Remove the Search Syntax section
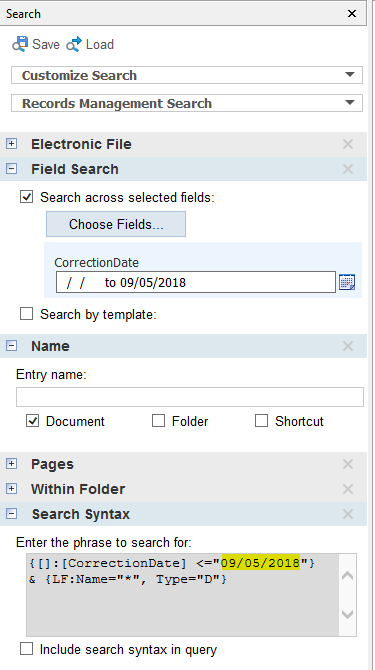This screenshot has height=670, width=375. 348,514
